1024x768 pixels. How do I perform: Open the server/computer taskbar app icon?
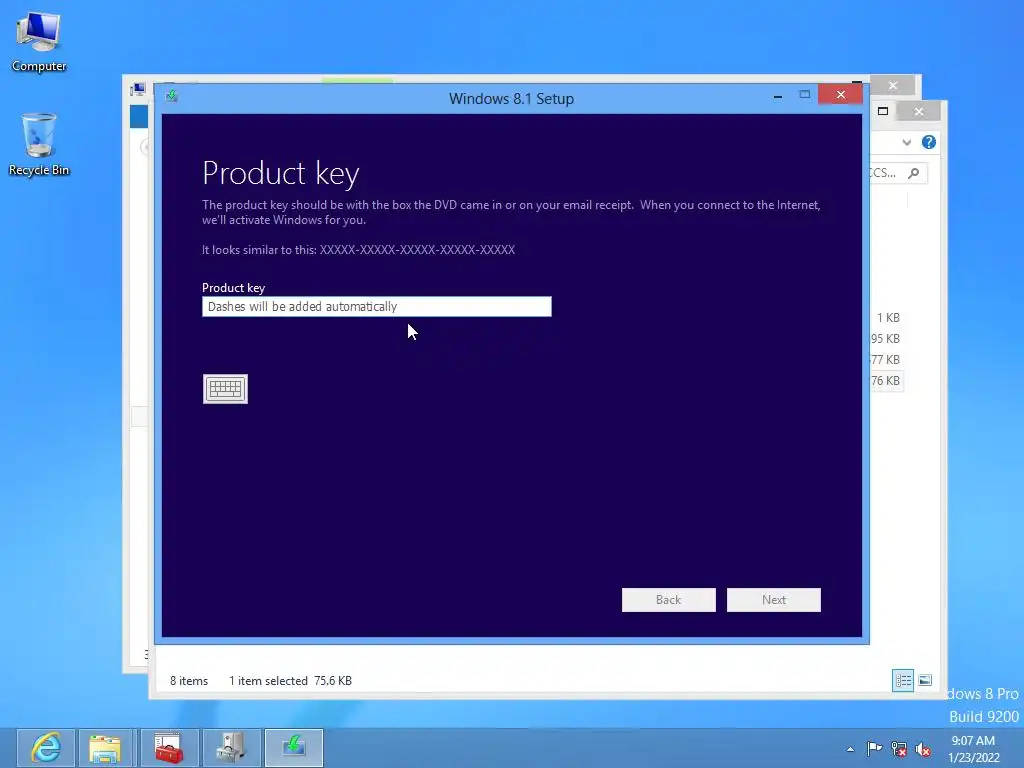(x=231, y=747)
